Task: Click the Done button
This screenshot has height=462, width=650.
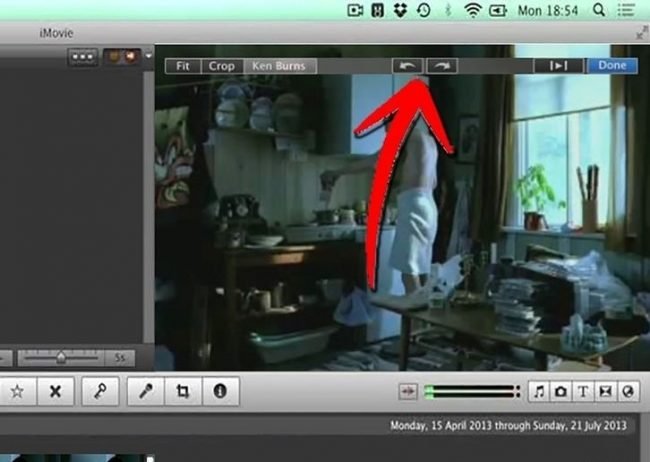Action: (x=612, y=66)
